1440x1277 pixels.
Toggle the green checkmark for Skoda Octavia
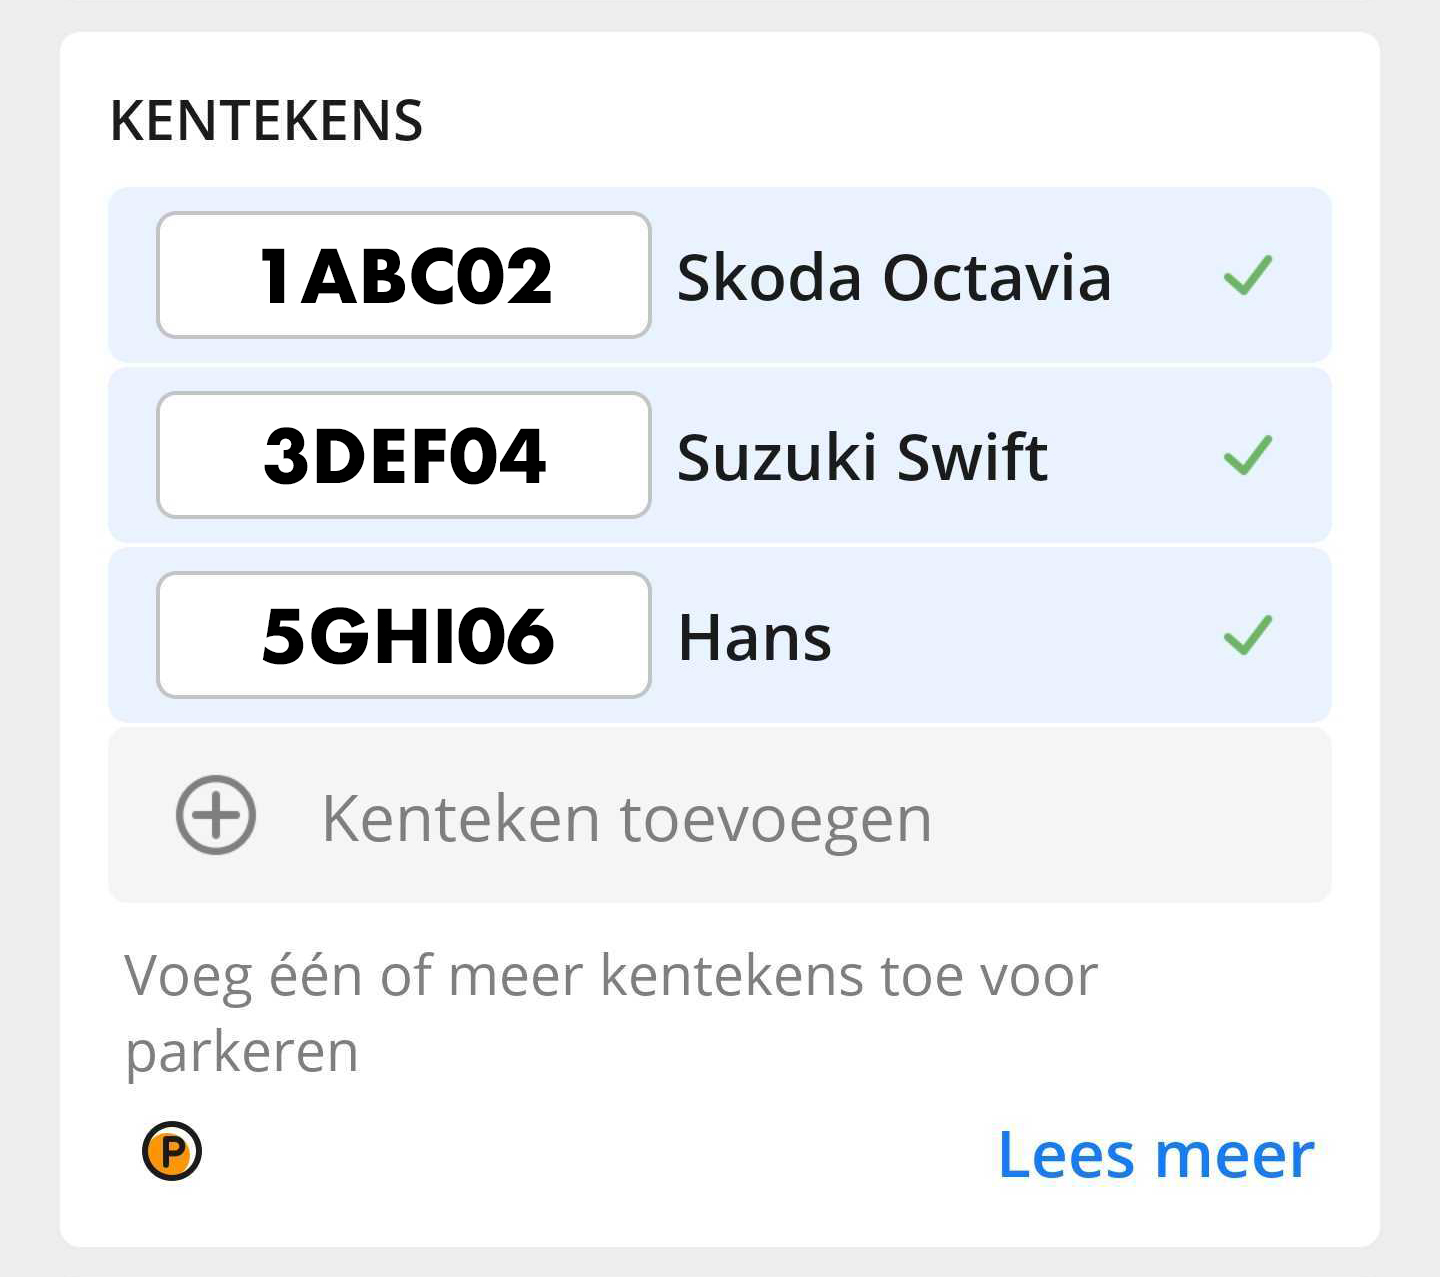[x=1248, y=275]
